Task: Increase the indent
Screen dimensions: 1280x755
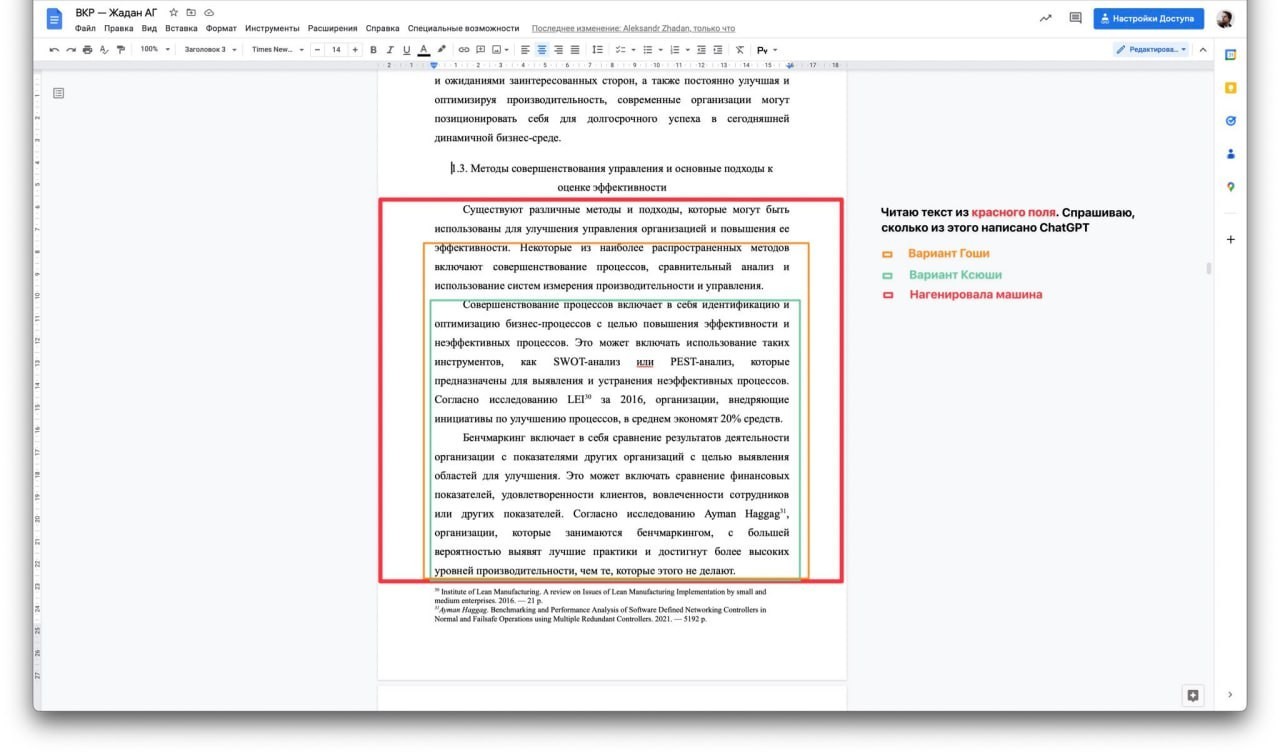Action: coord(718,50)
